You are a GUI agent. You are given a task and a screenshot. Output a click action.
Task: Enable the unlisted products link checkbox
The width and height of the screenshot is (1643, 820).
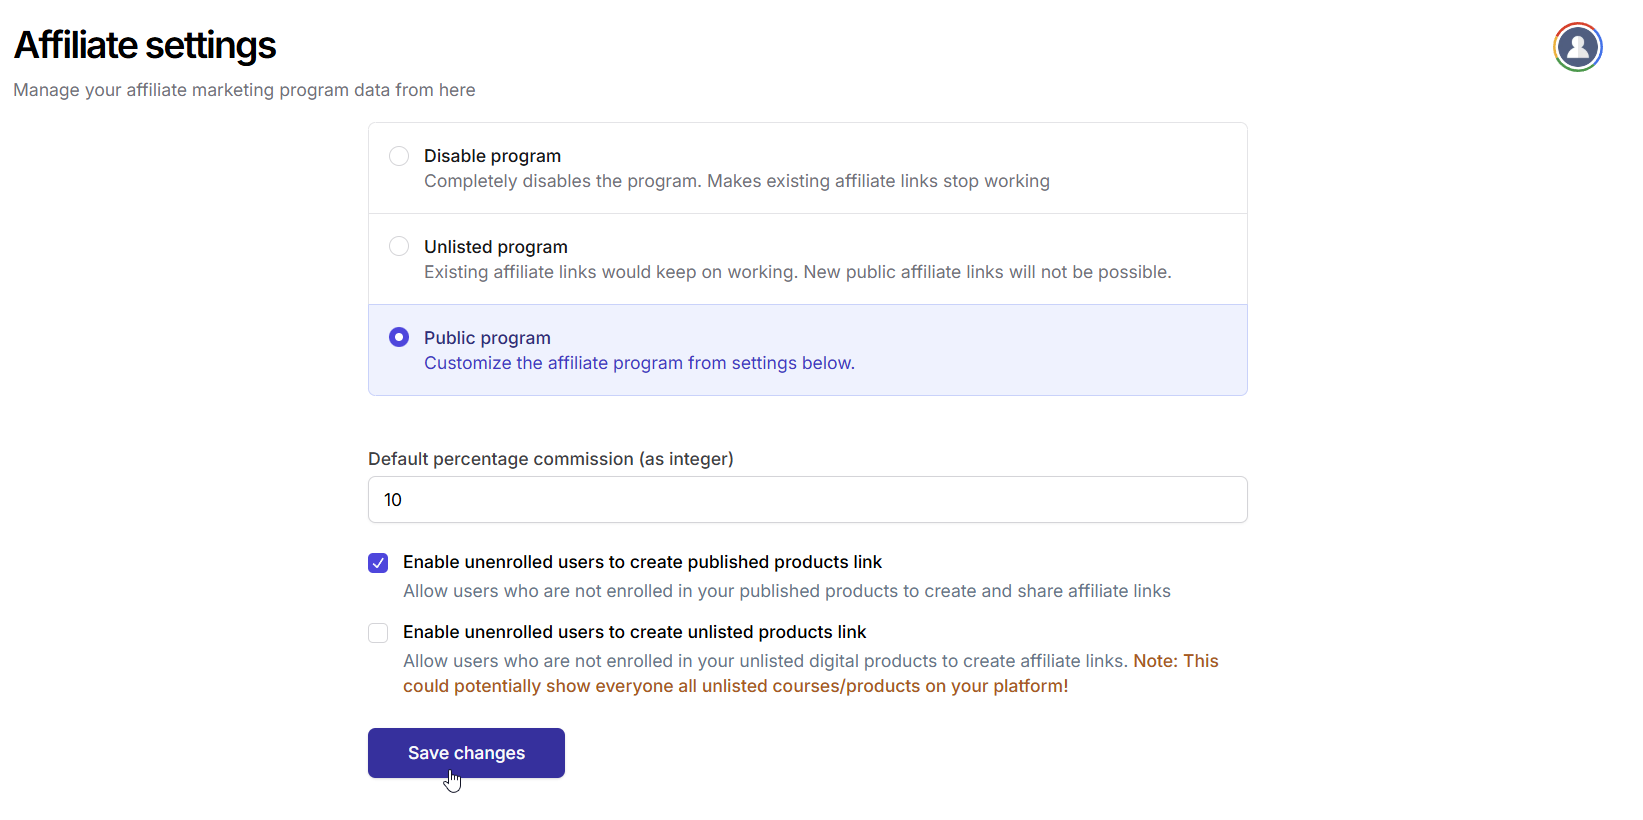pyautogui.click(x=378, y=633)
